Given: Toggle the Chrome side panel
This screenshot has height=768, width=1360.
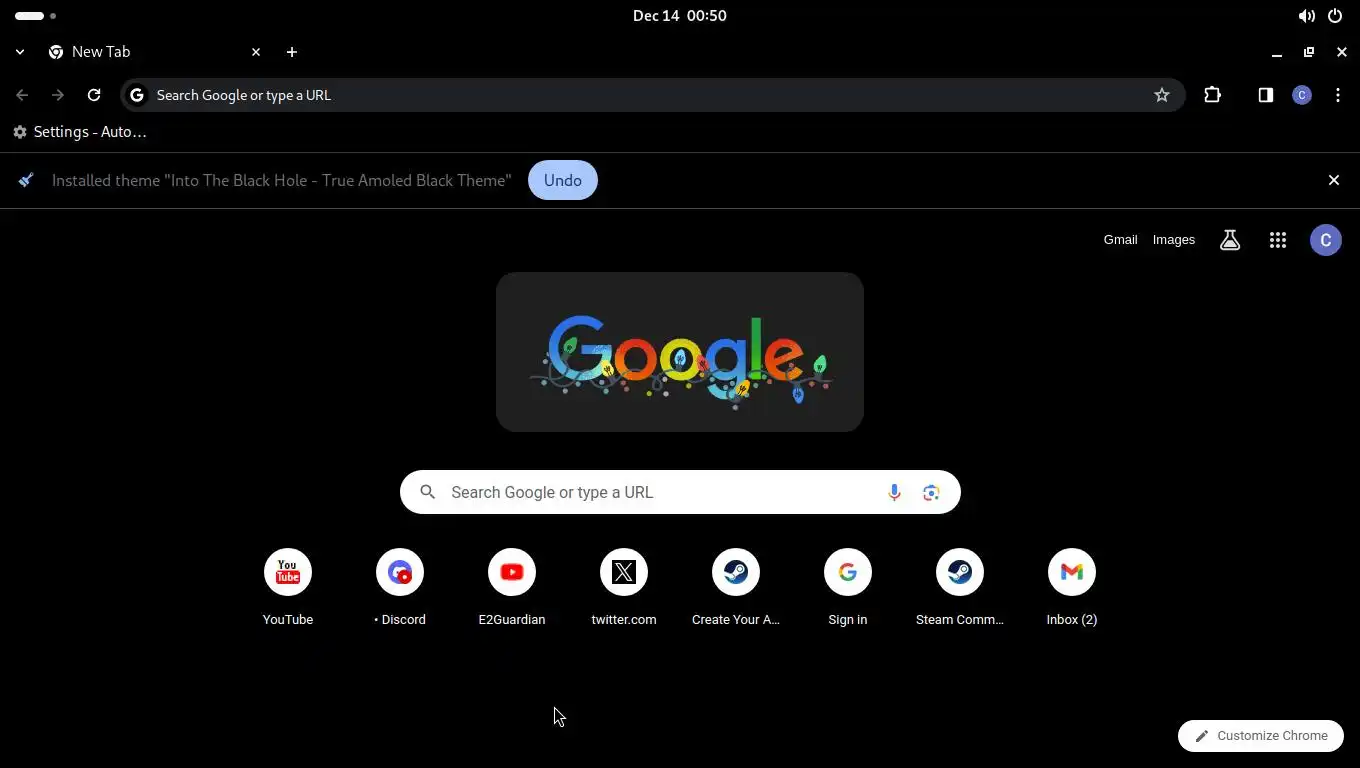Looking at the screenshot, I should pyautogui.click(x=1266, y=95).
